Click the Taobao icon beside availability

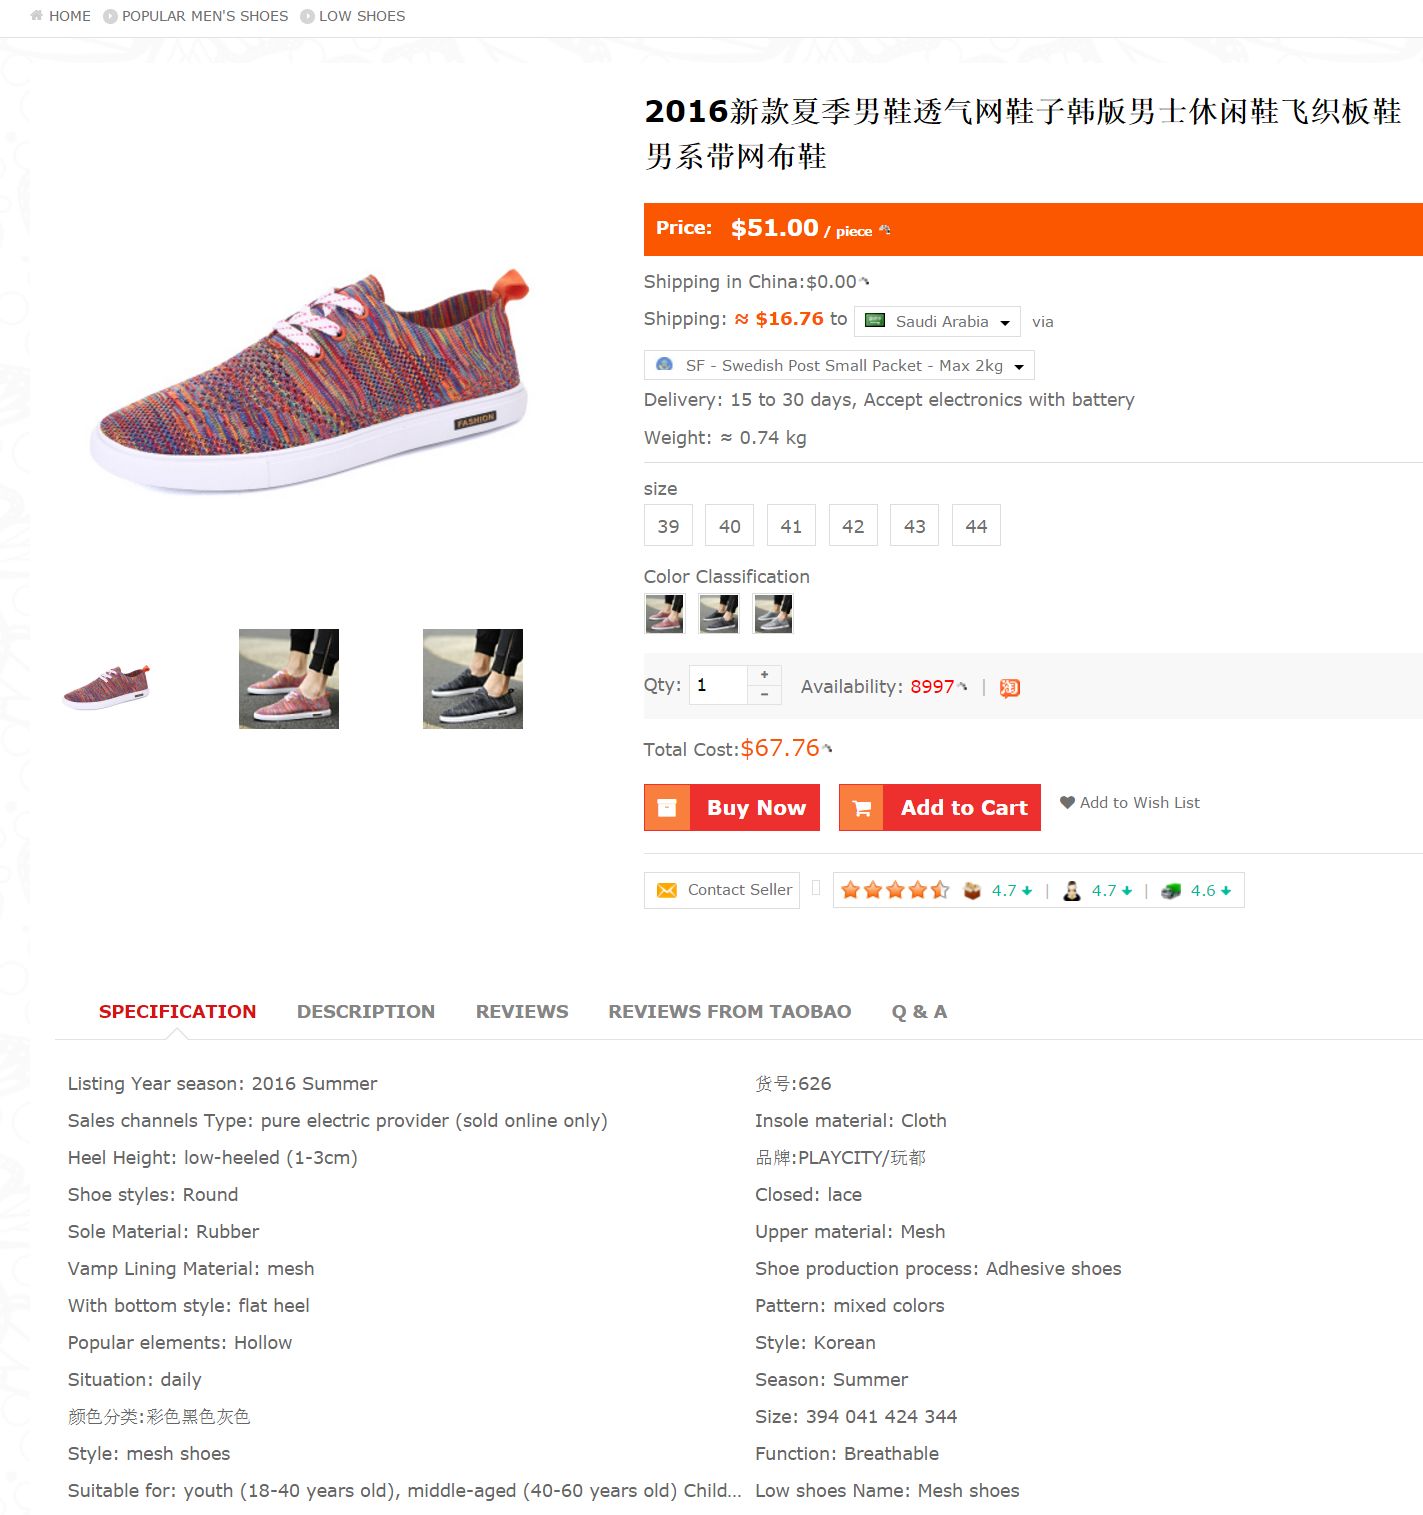1010,687
